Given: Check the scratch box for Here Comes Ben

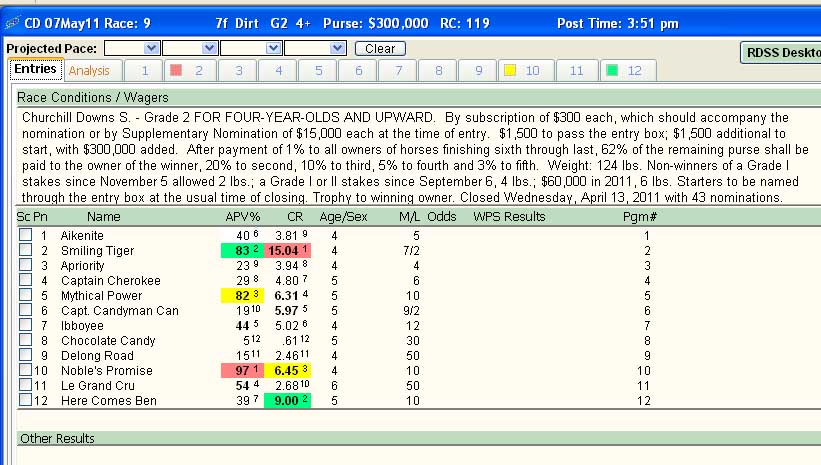Looking at the screenshot, I should 25,400.
